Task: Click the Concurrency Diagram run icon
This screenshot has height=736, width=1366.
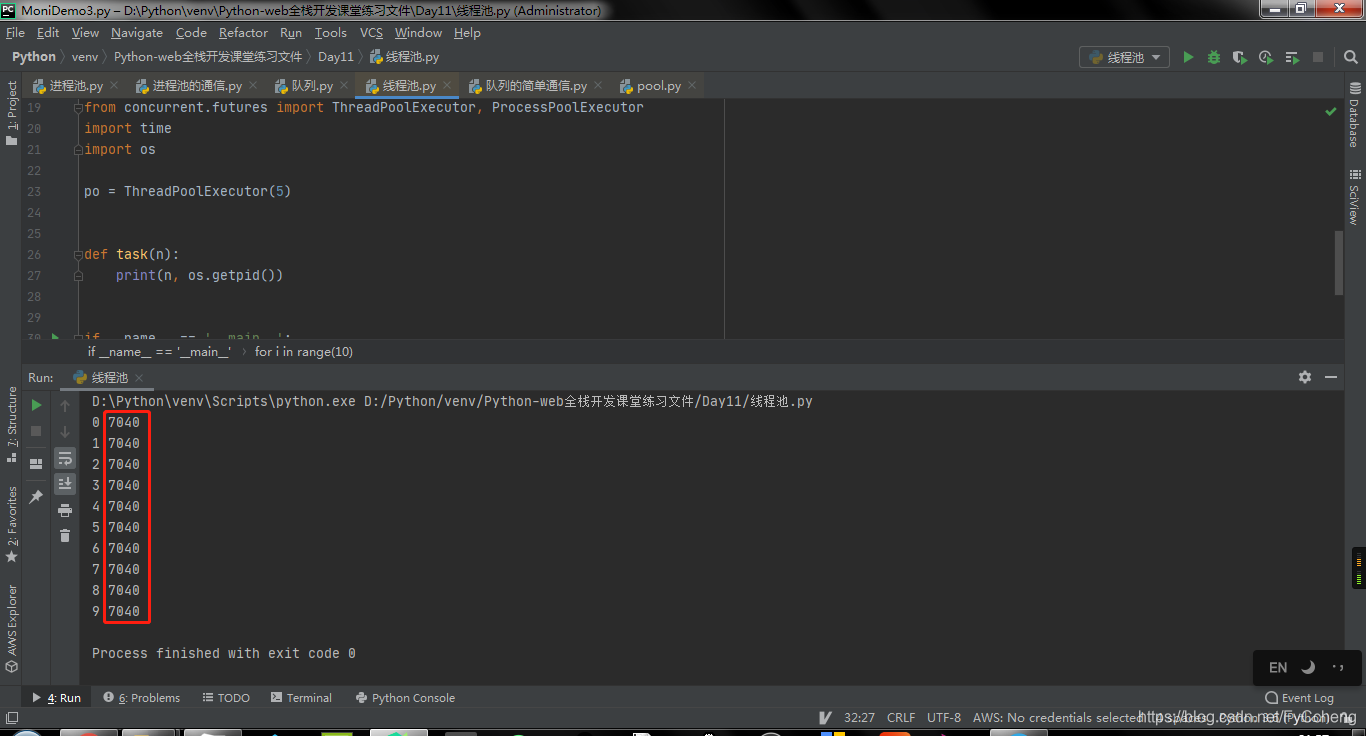Action: tap(1292, 57)
